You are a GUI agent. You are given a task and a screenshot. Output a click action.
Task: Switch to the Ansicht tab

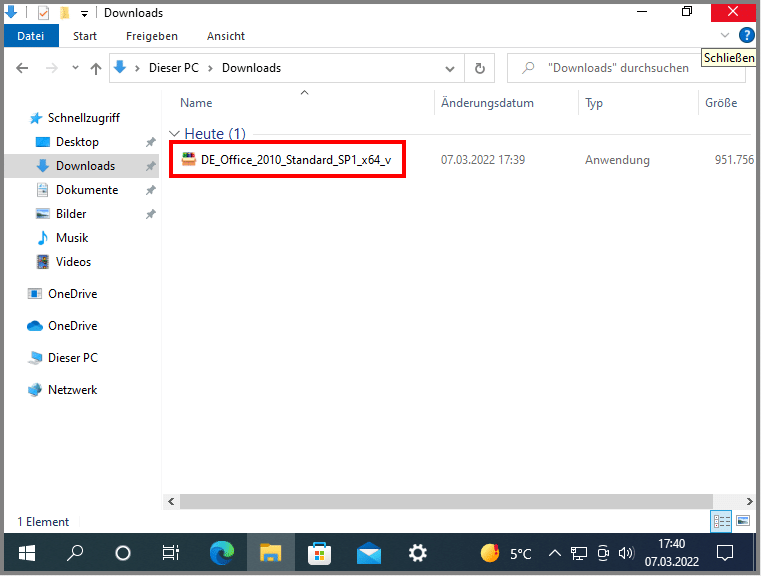click(226, 36)
